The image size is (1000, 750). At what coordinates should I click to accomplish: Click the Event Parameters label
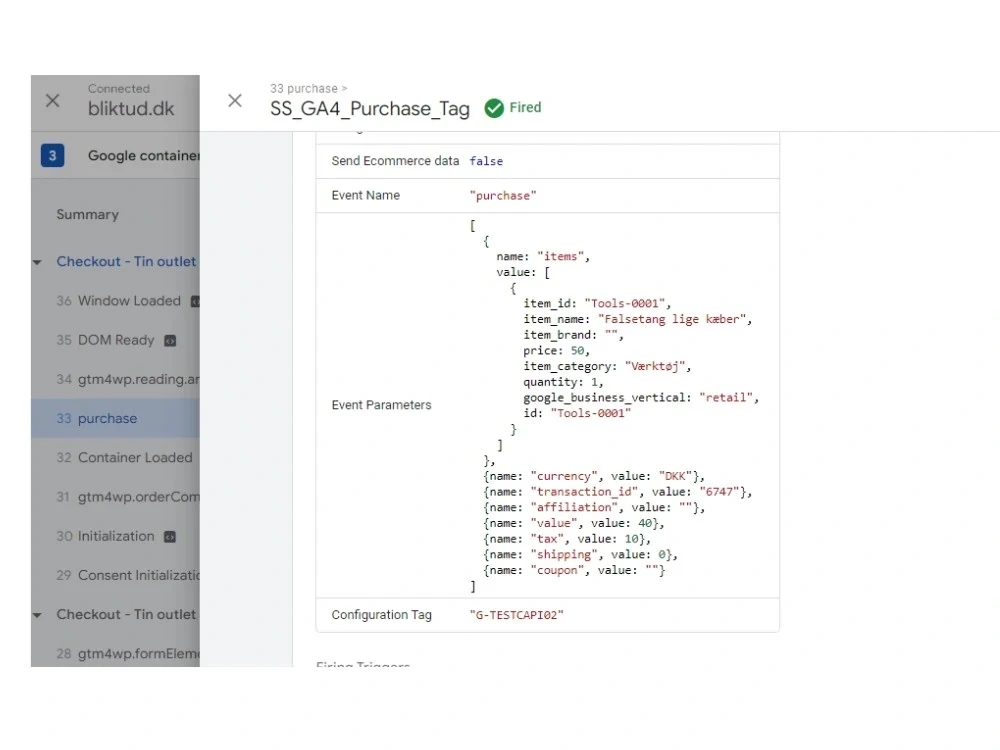pyautogui.click(x=381, y=405)
